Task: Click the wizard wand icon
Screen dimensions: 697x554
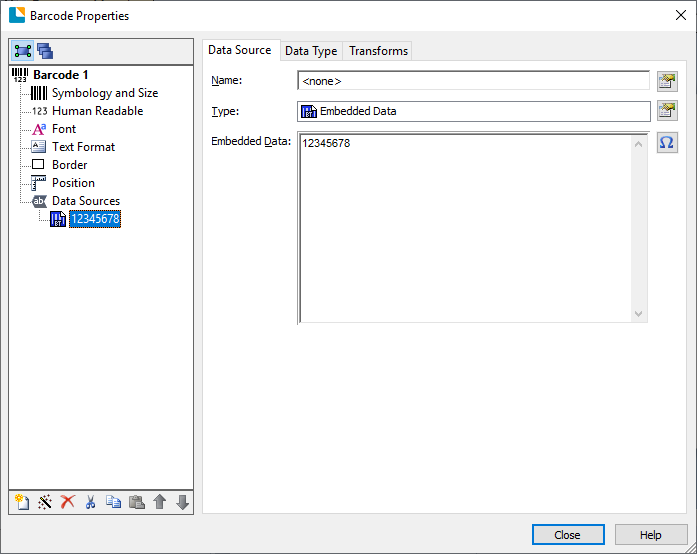Action: (45, 502)
